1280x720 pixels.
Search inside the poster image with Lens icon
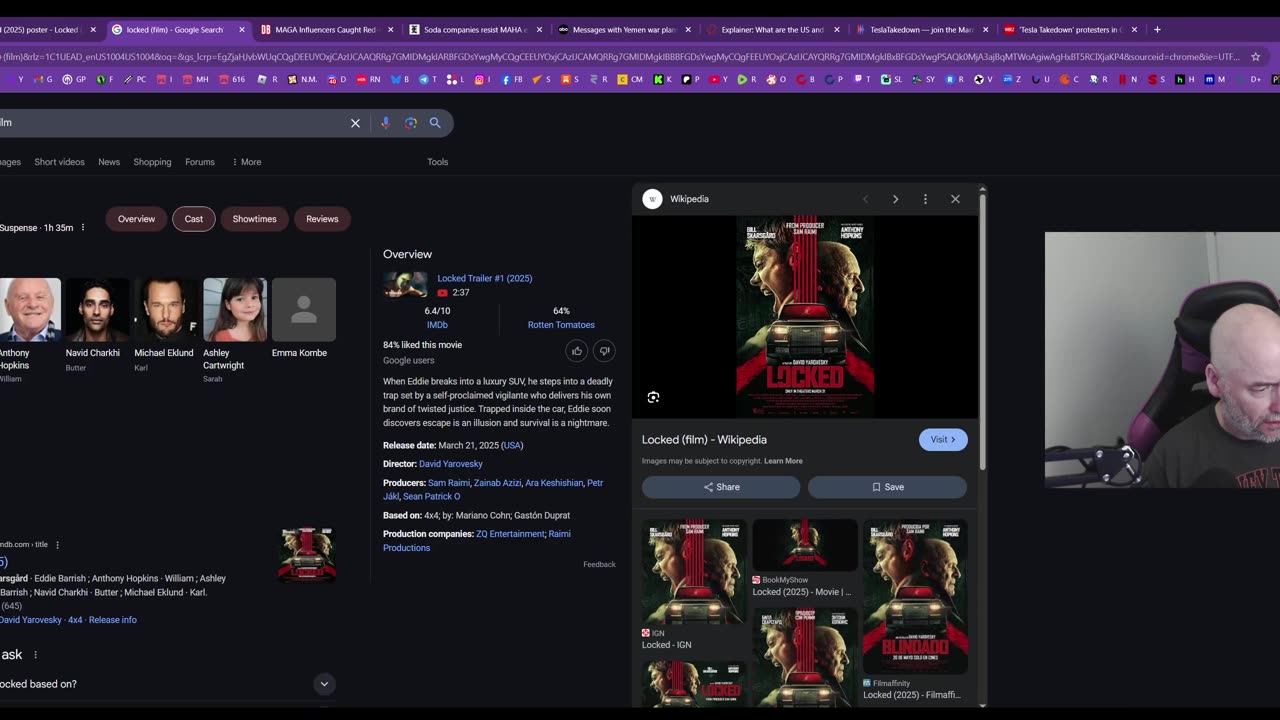tap(653, 397)
